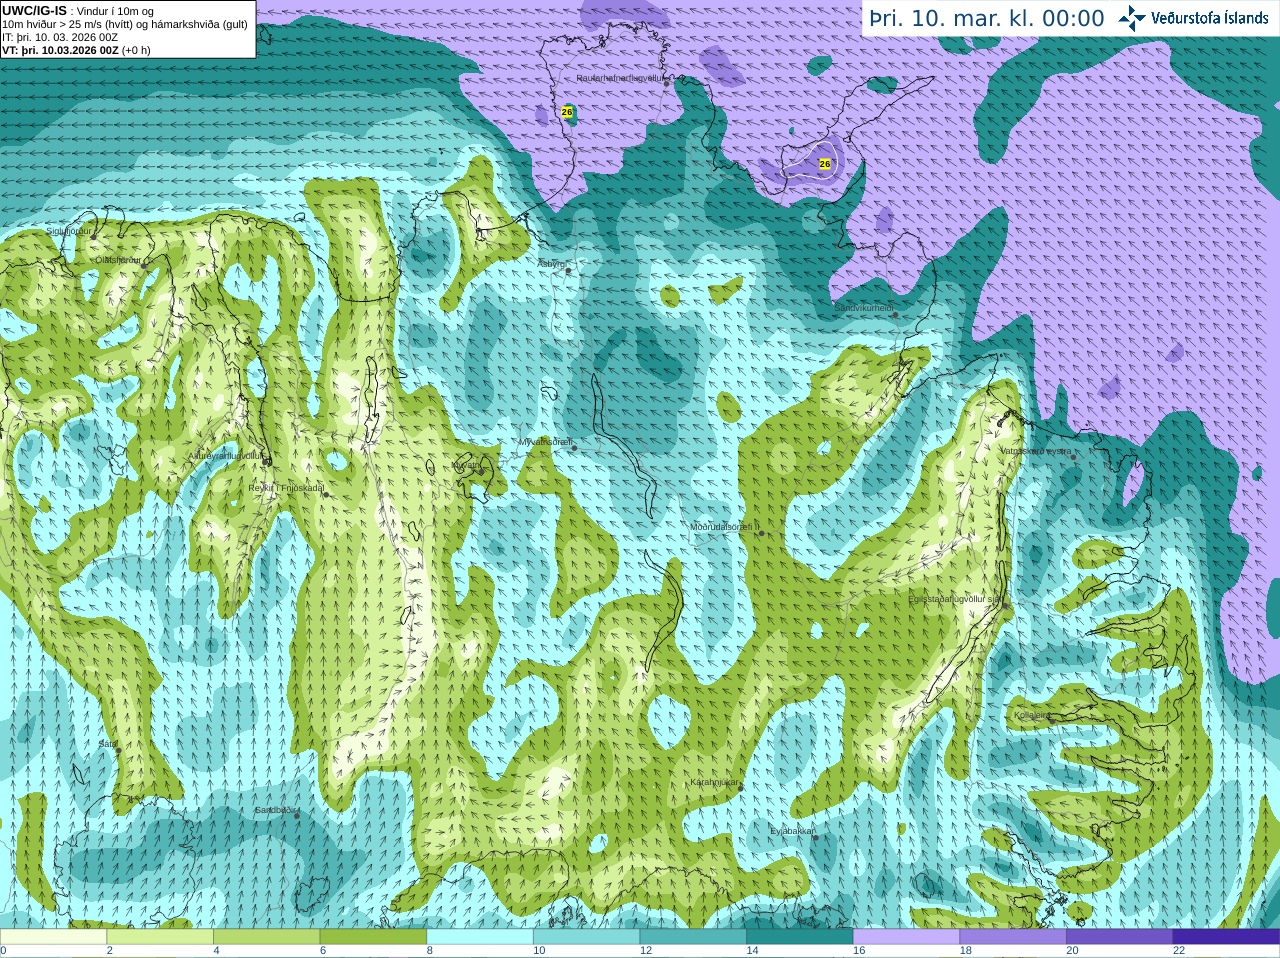Viewport: 1280px width, 958px height.
Task: Click the 10–12 m/s light teal legend swatch
Action: [586, 937]
